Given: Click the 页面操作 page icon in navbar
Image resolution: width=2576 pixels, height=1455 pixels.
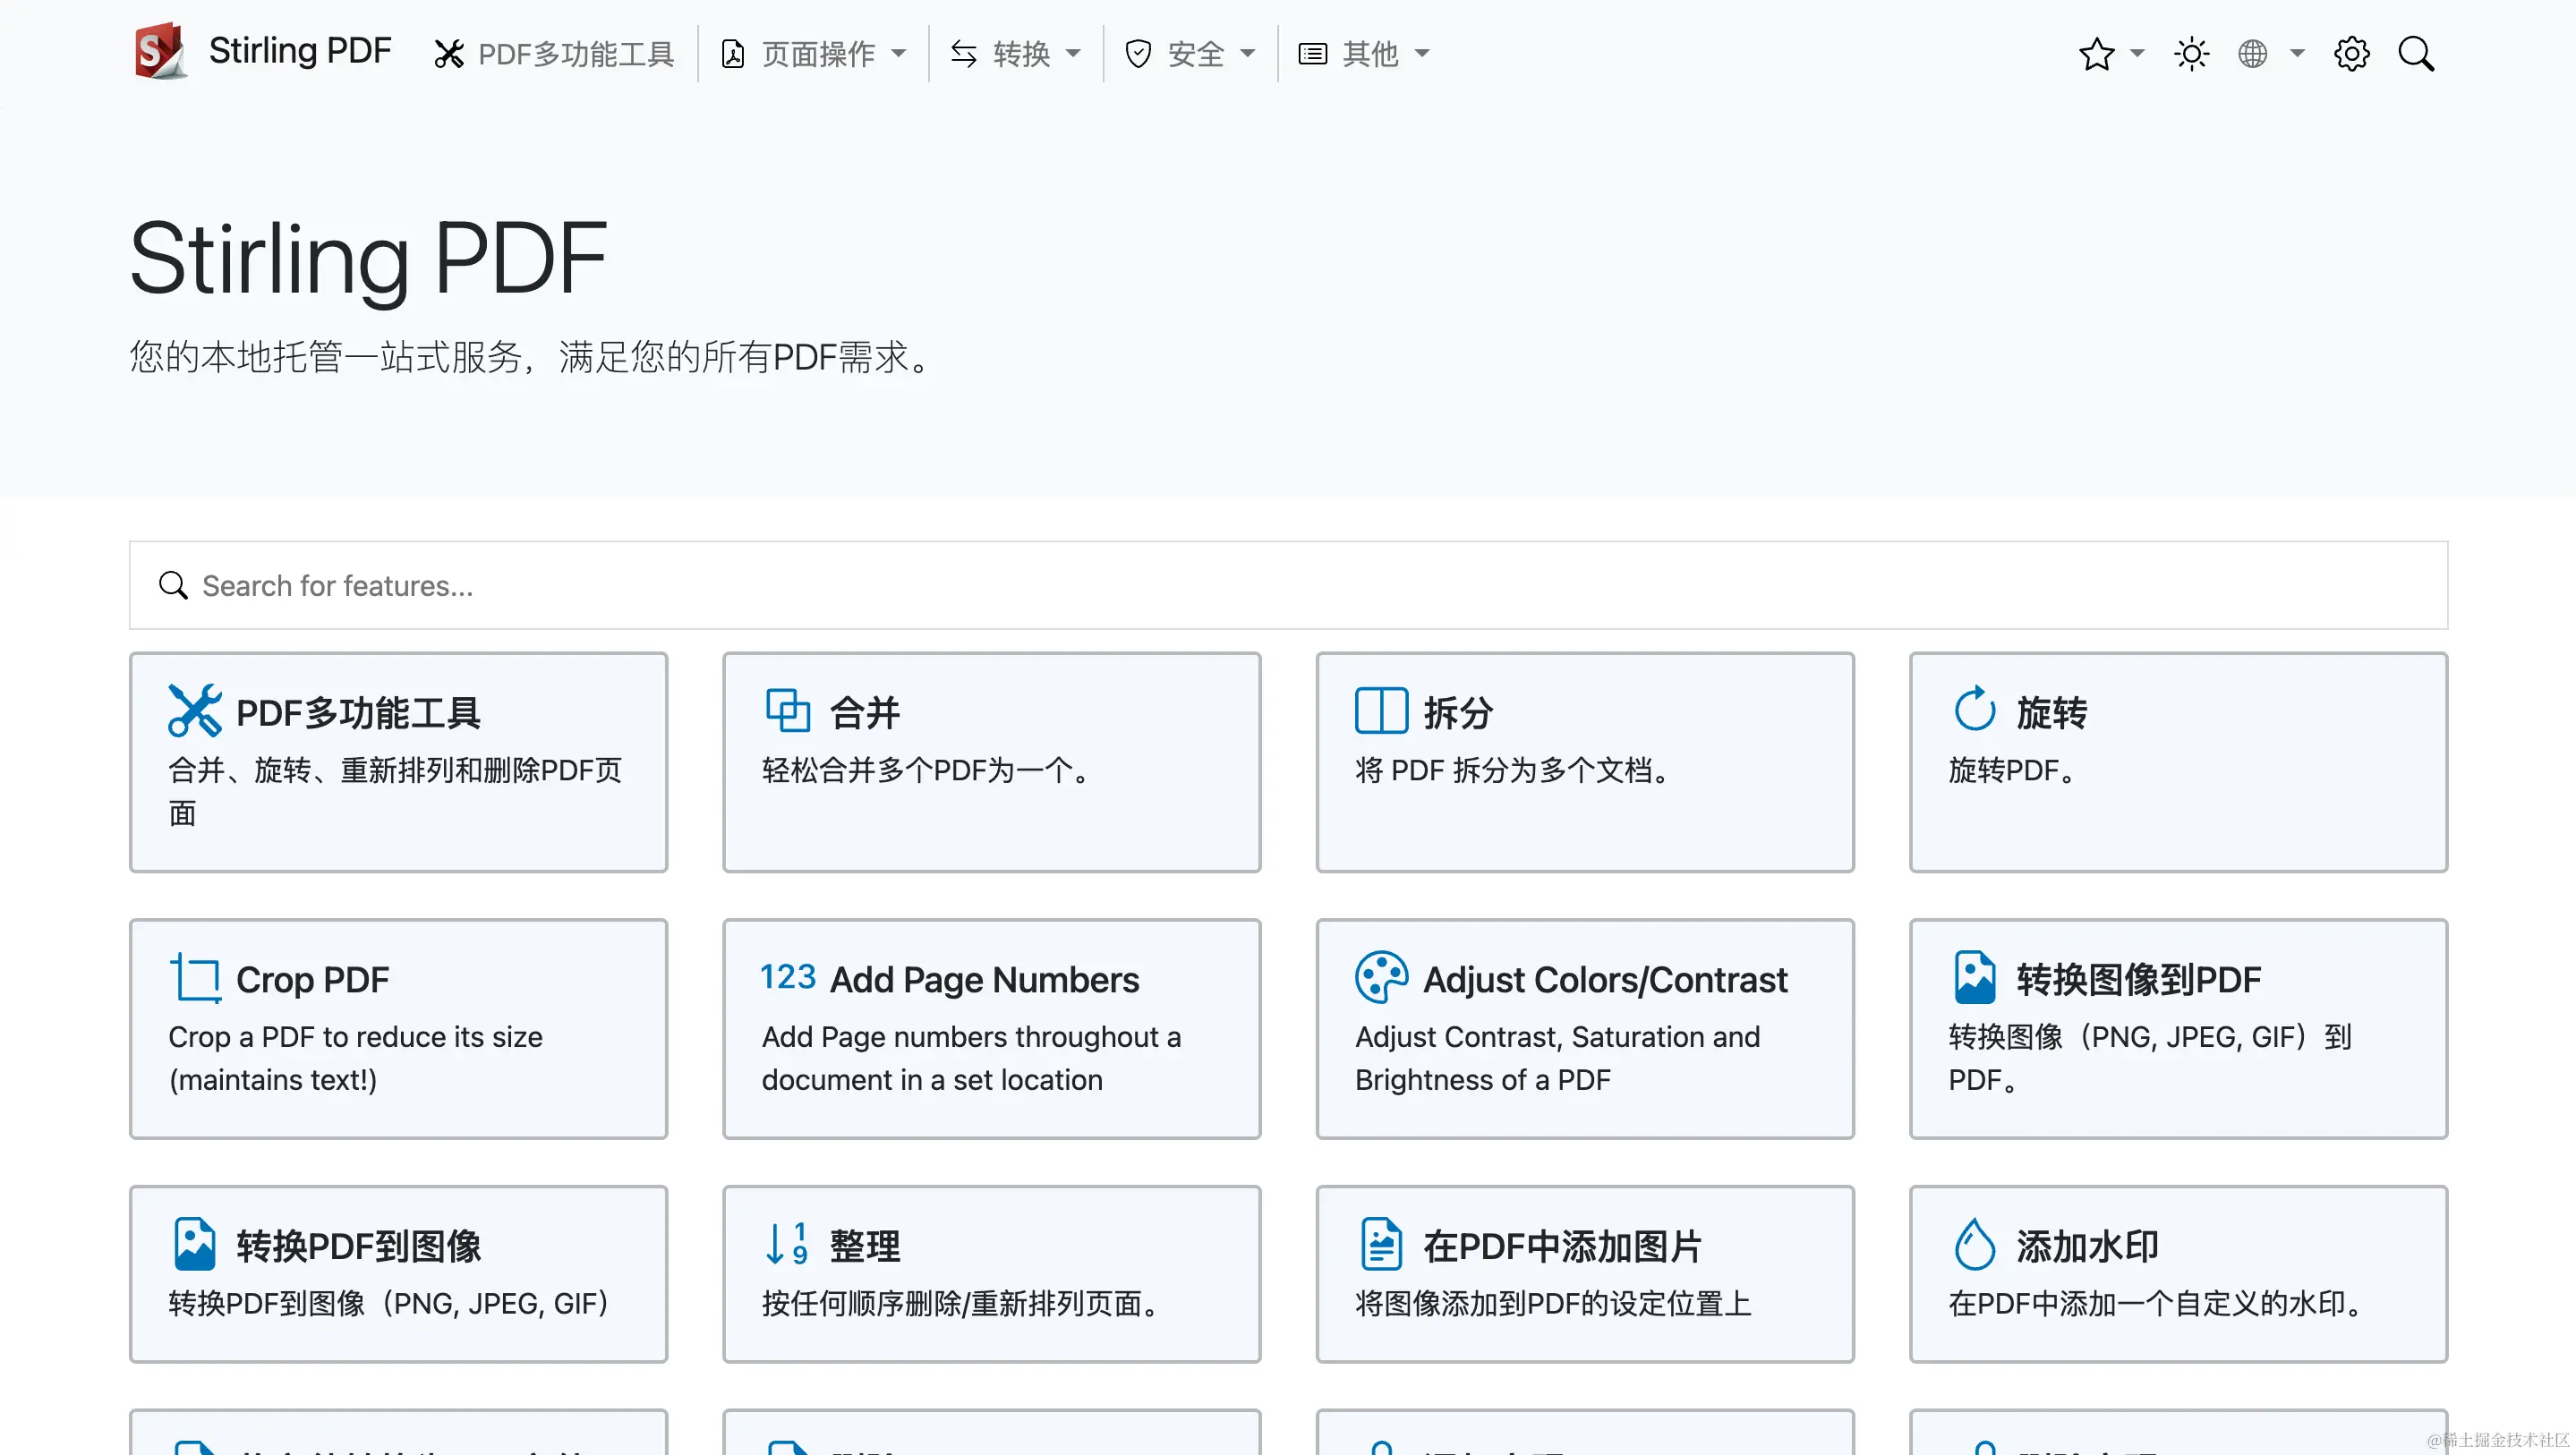Looking at the screenshot, I should (733, 54).
